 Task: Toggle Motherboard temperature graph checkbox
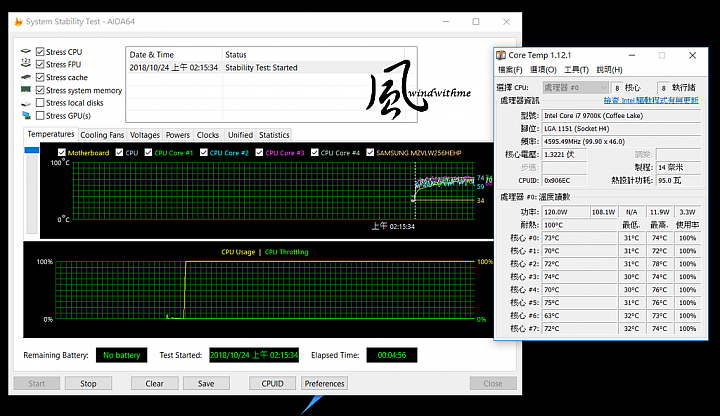62,152
